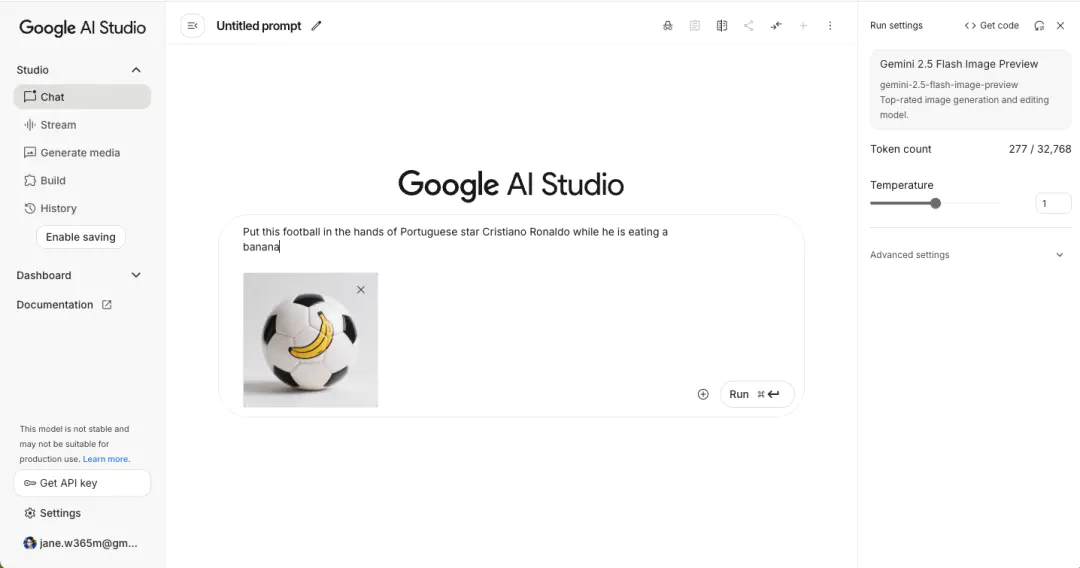Click the Enable saving button
This screenshot has width=1080, height=568.
(81, 237)
